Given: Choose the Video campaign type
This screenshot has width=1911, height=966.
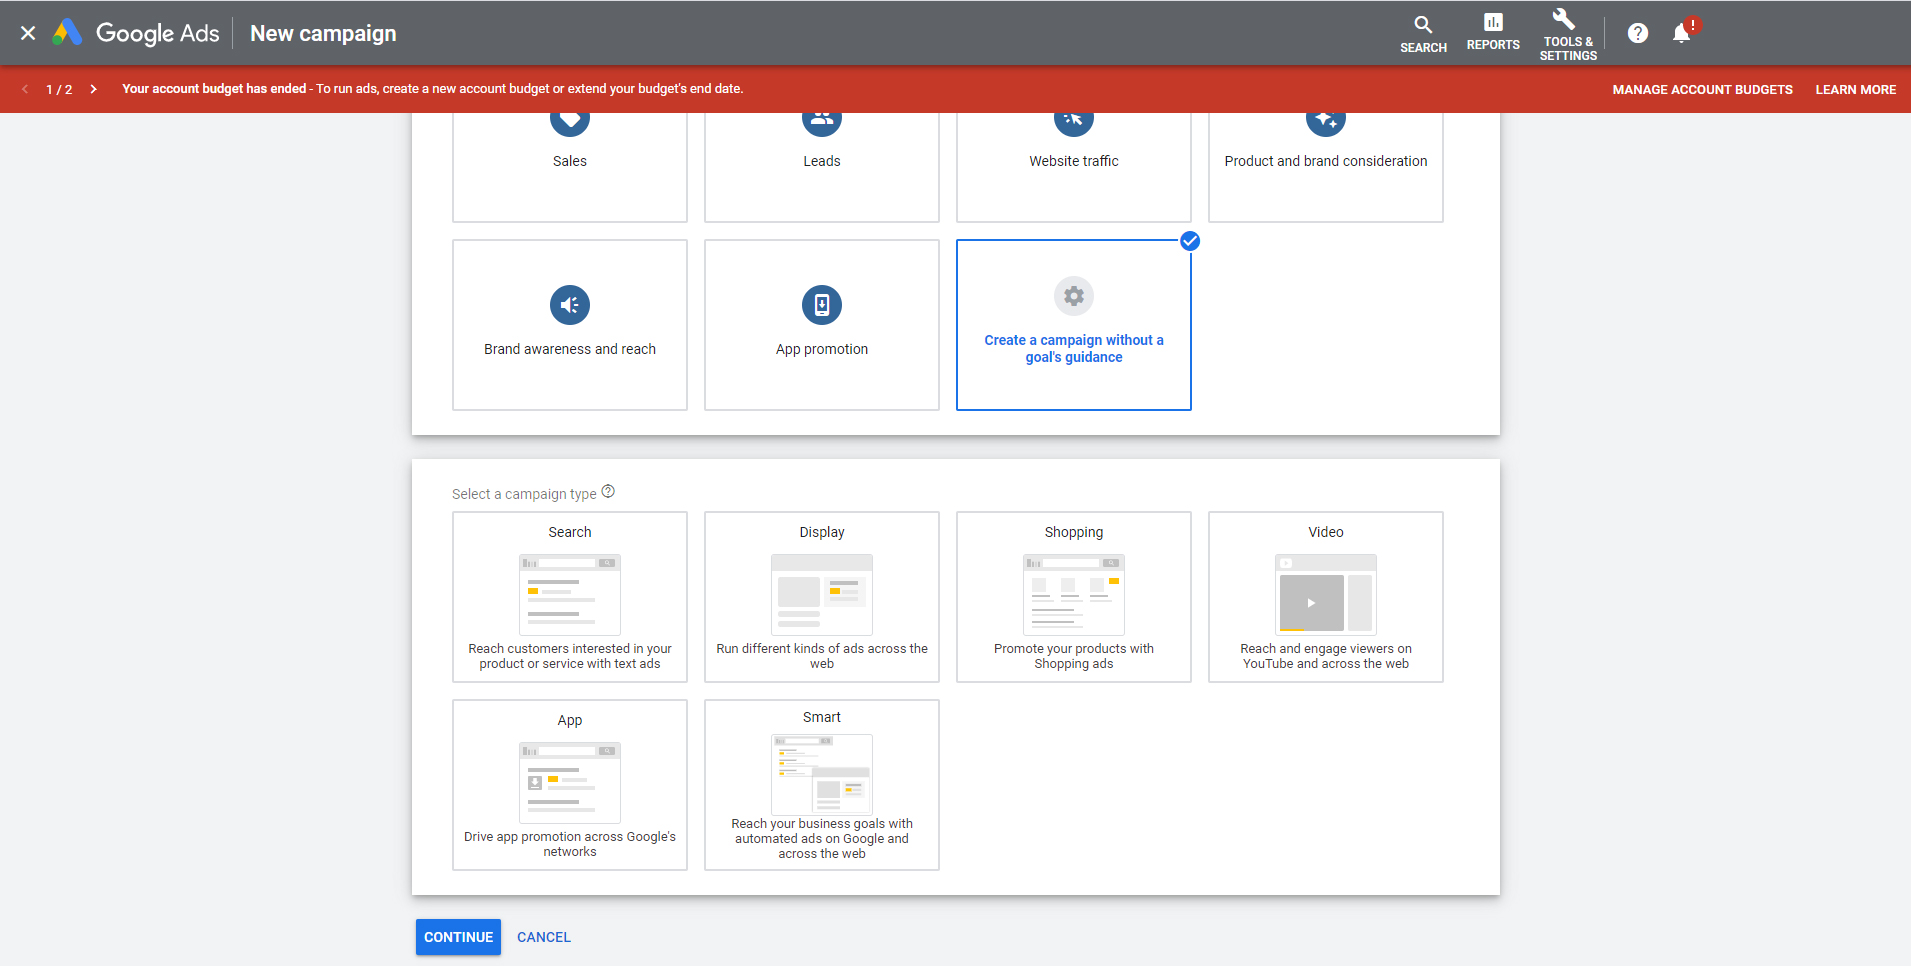Looking at the screenshot, I should [x=1326, y=597].
